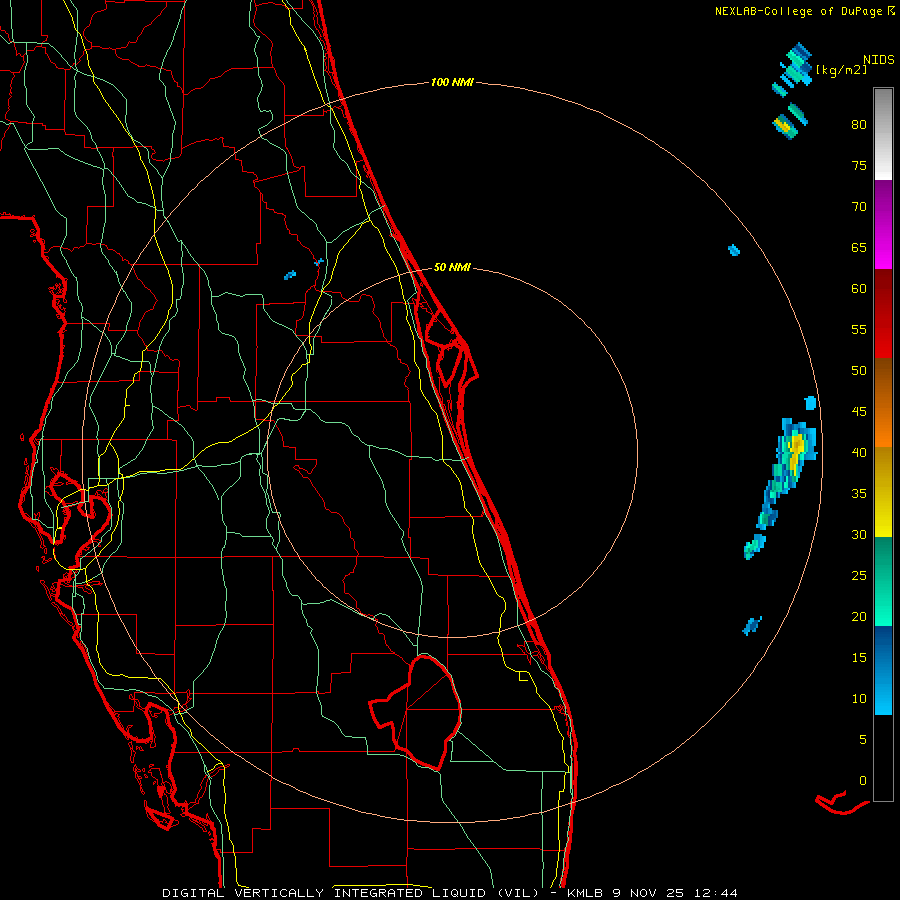Click the 45 value on the color scale
Viewport: 900px width, 900px height.
[x=859, y=412]
